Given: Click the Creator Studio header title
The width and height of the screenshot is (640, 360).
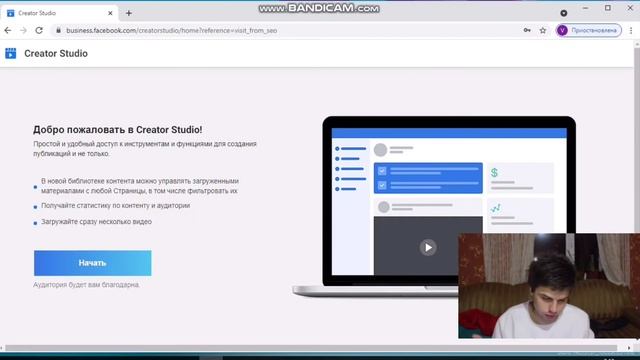Looking at the screenshot, I should 56,53.
